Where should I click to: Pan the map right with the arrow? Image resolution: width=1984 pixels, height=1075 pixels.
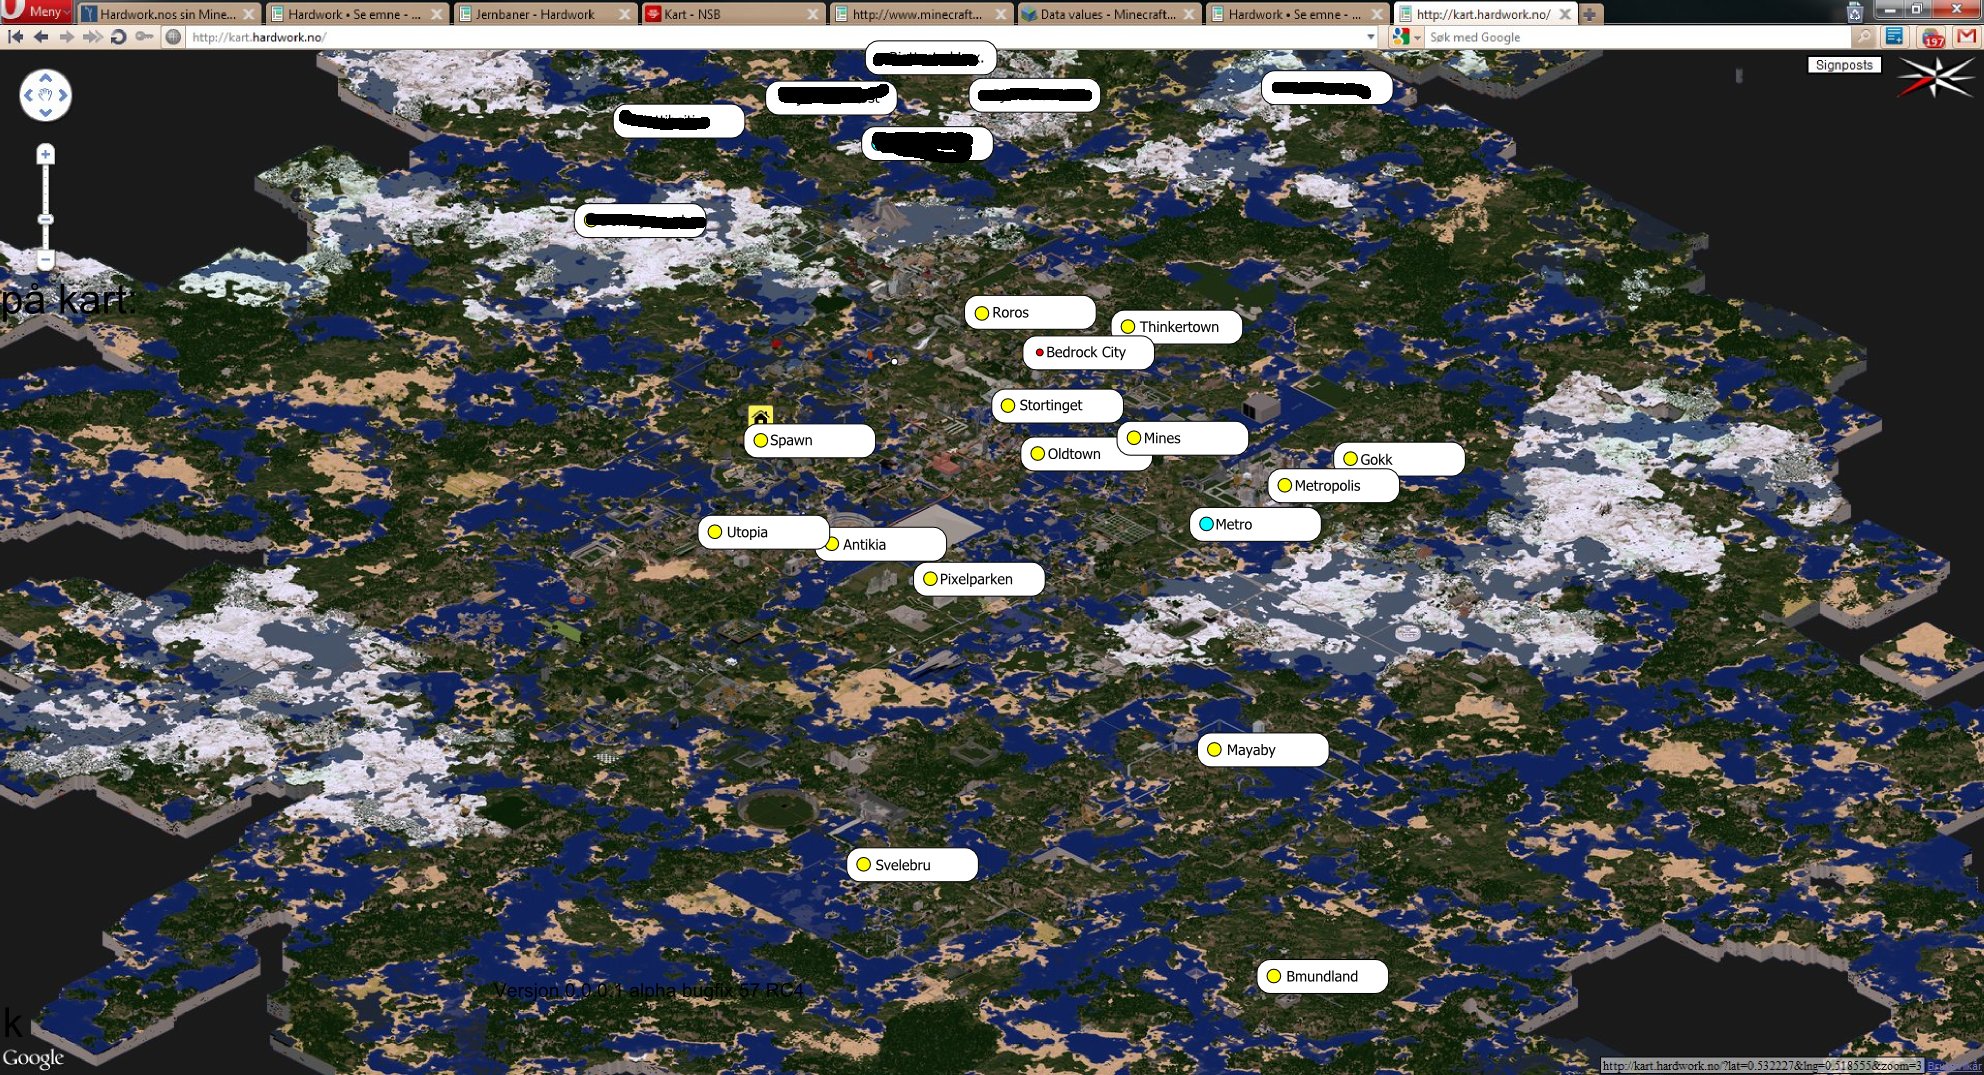point(63,95)
